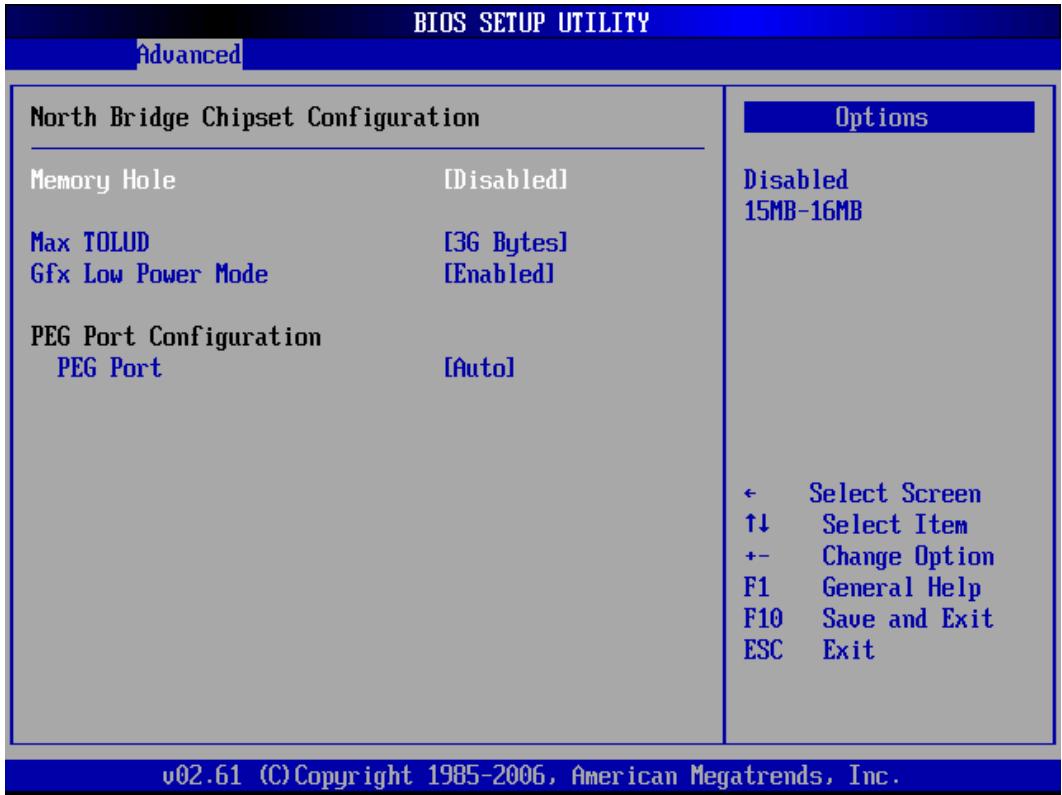Click the plus-minus Change Option icon

(x=757, y=557)
